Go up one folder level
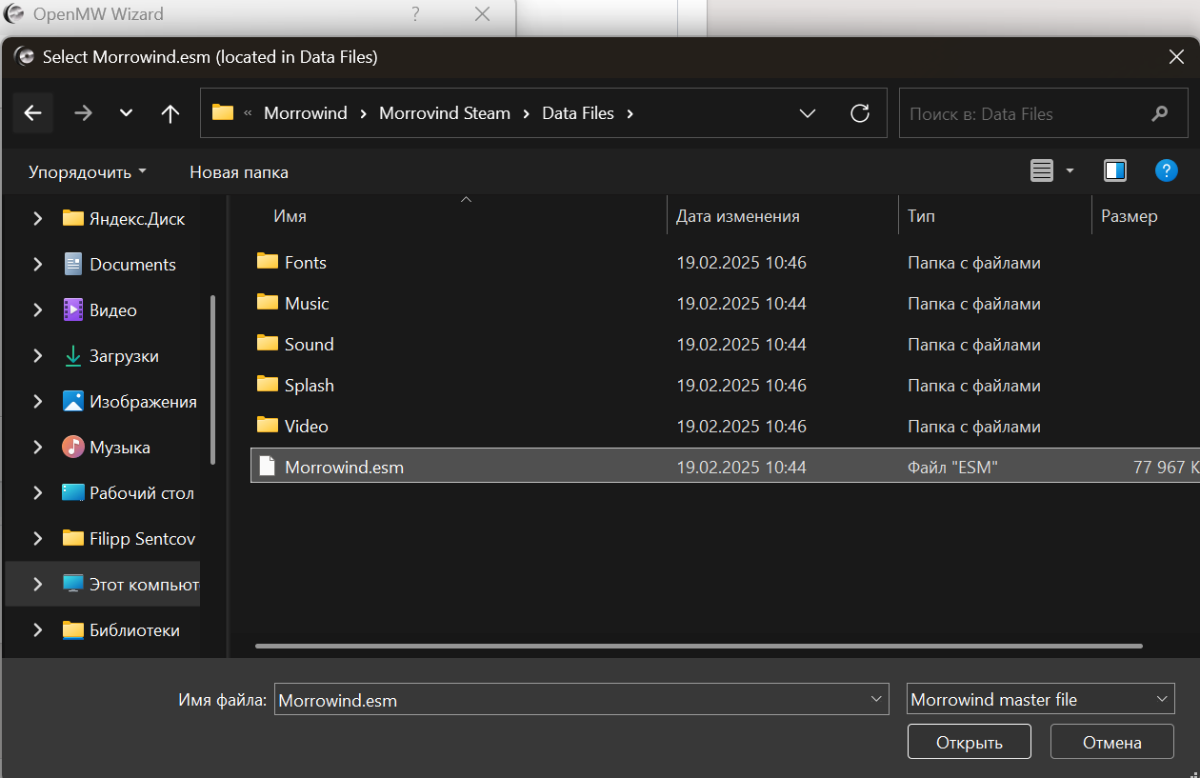The width and height of the screenshot is (1200, 778). 170,113
